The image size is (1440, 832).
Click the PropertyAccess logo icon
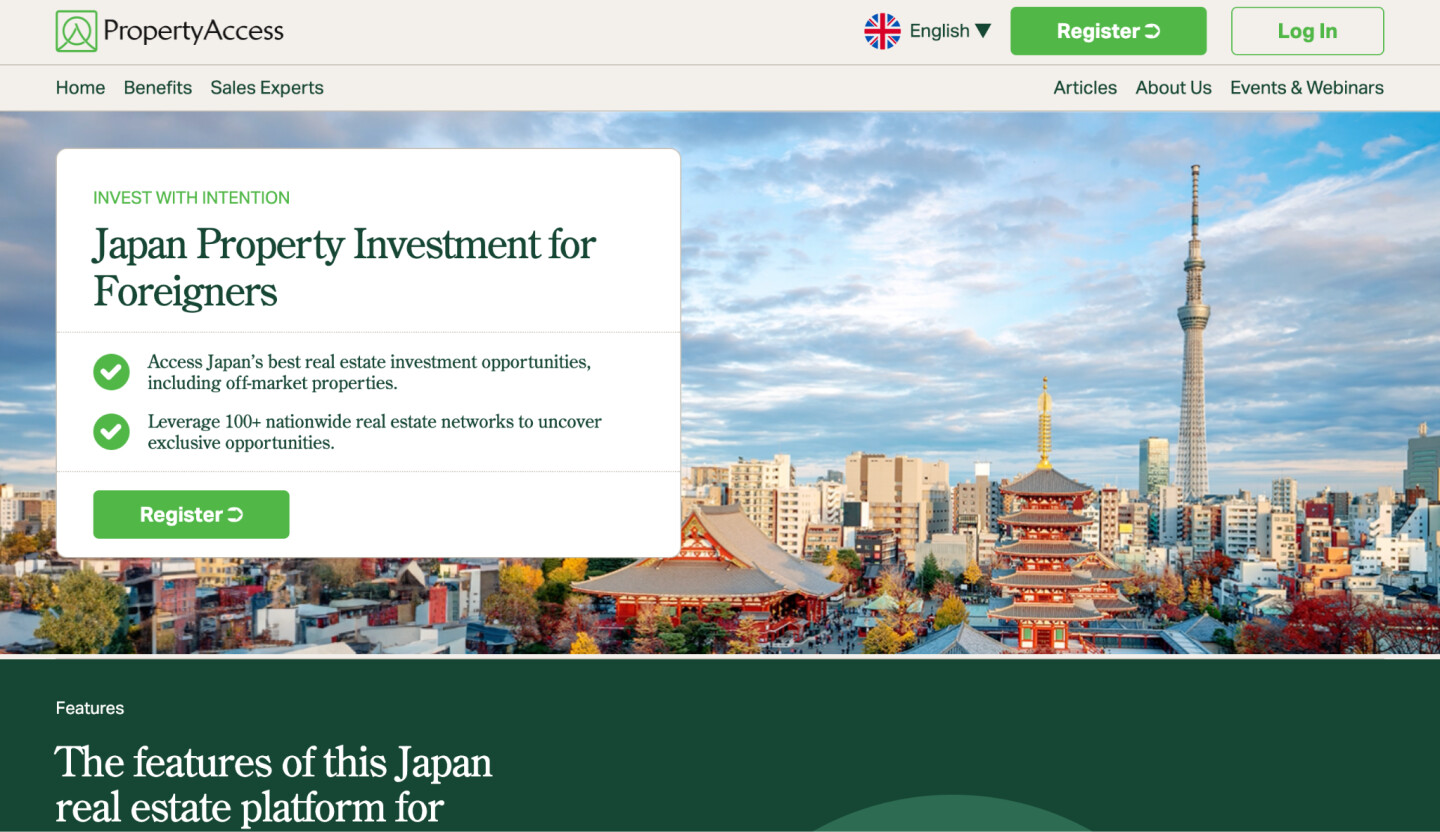pyautogui.click(x=77, y=31)
